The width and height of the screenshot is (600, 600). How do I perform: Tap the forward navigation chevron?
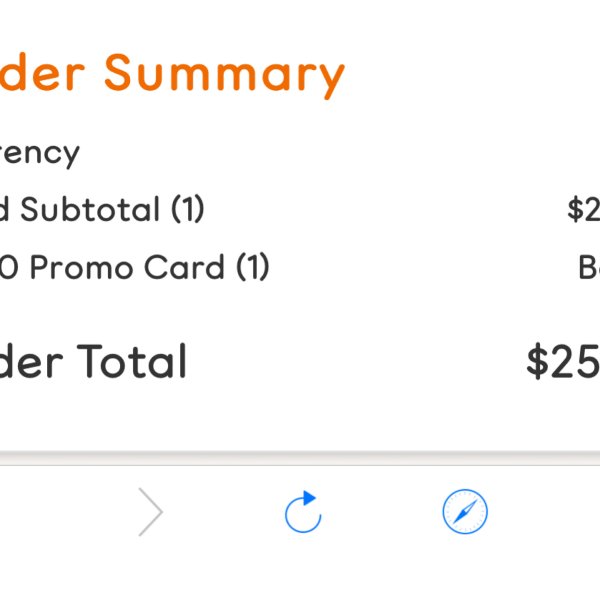[151, 512]
